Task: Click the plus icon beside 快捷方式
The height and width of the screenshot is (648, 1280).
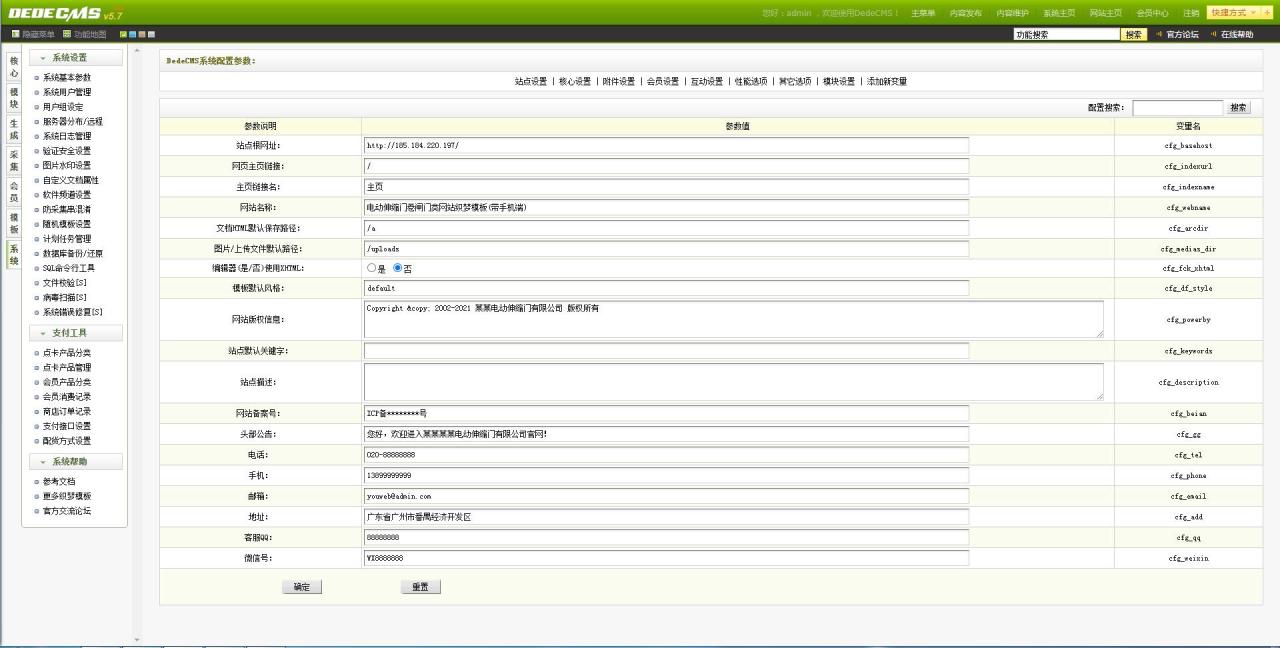Action: (1268, 13)
